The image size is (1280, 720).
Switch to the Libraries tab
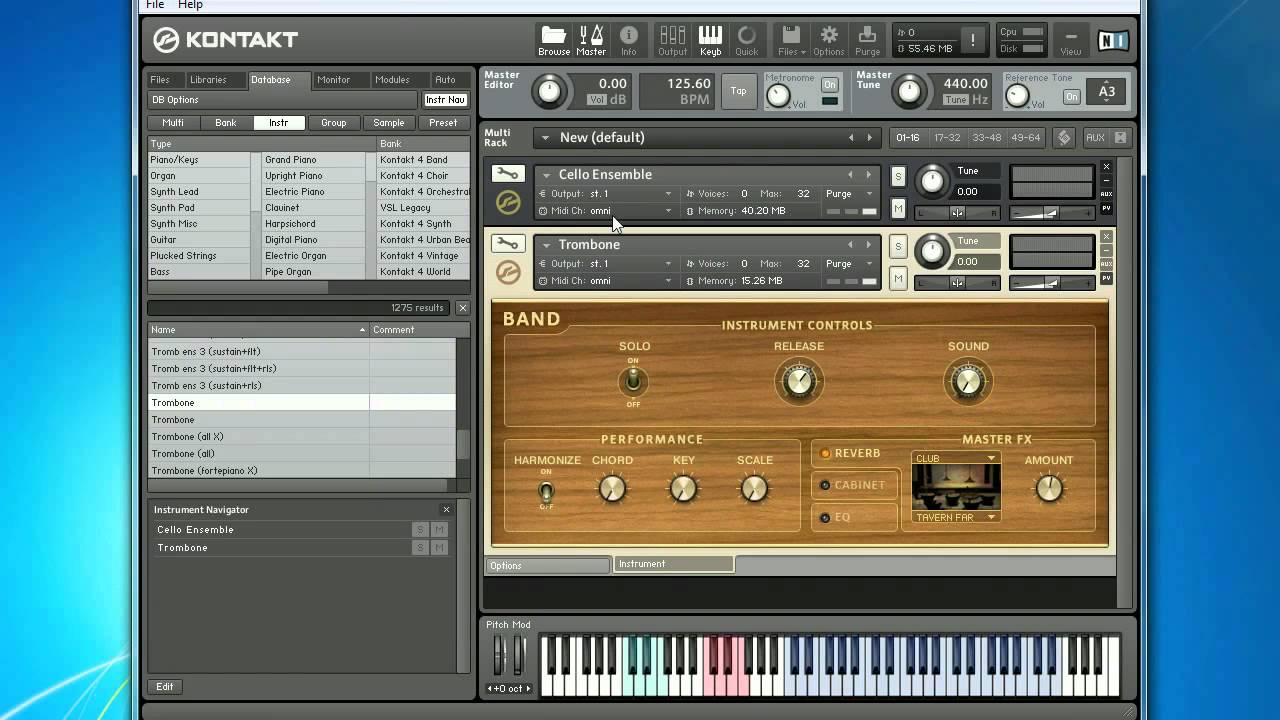[x=208, y=80]
